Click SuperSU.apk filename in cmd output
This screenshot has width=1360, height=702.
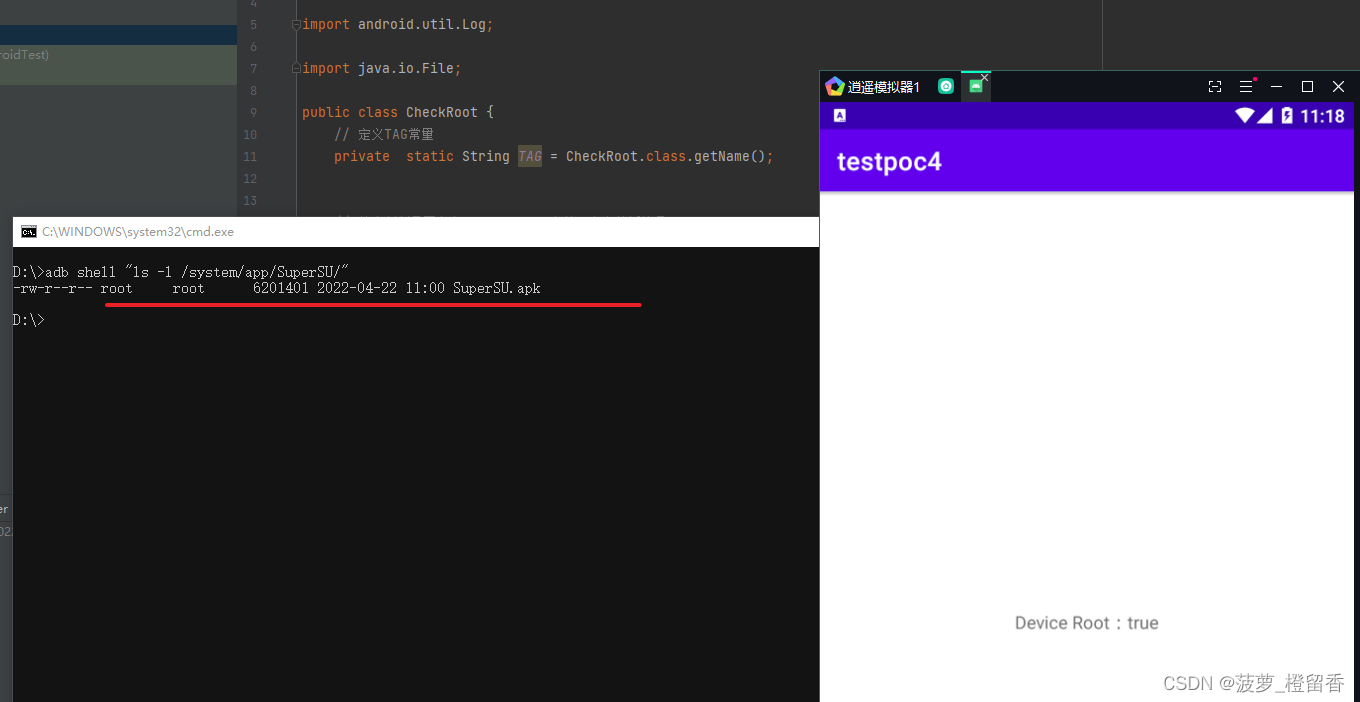pos(496,288)
